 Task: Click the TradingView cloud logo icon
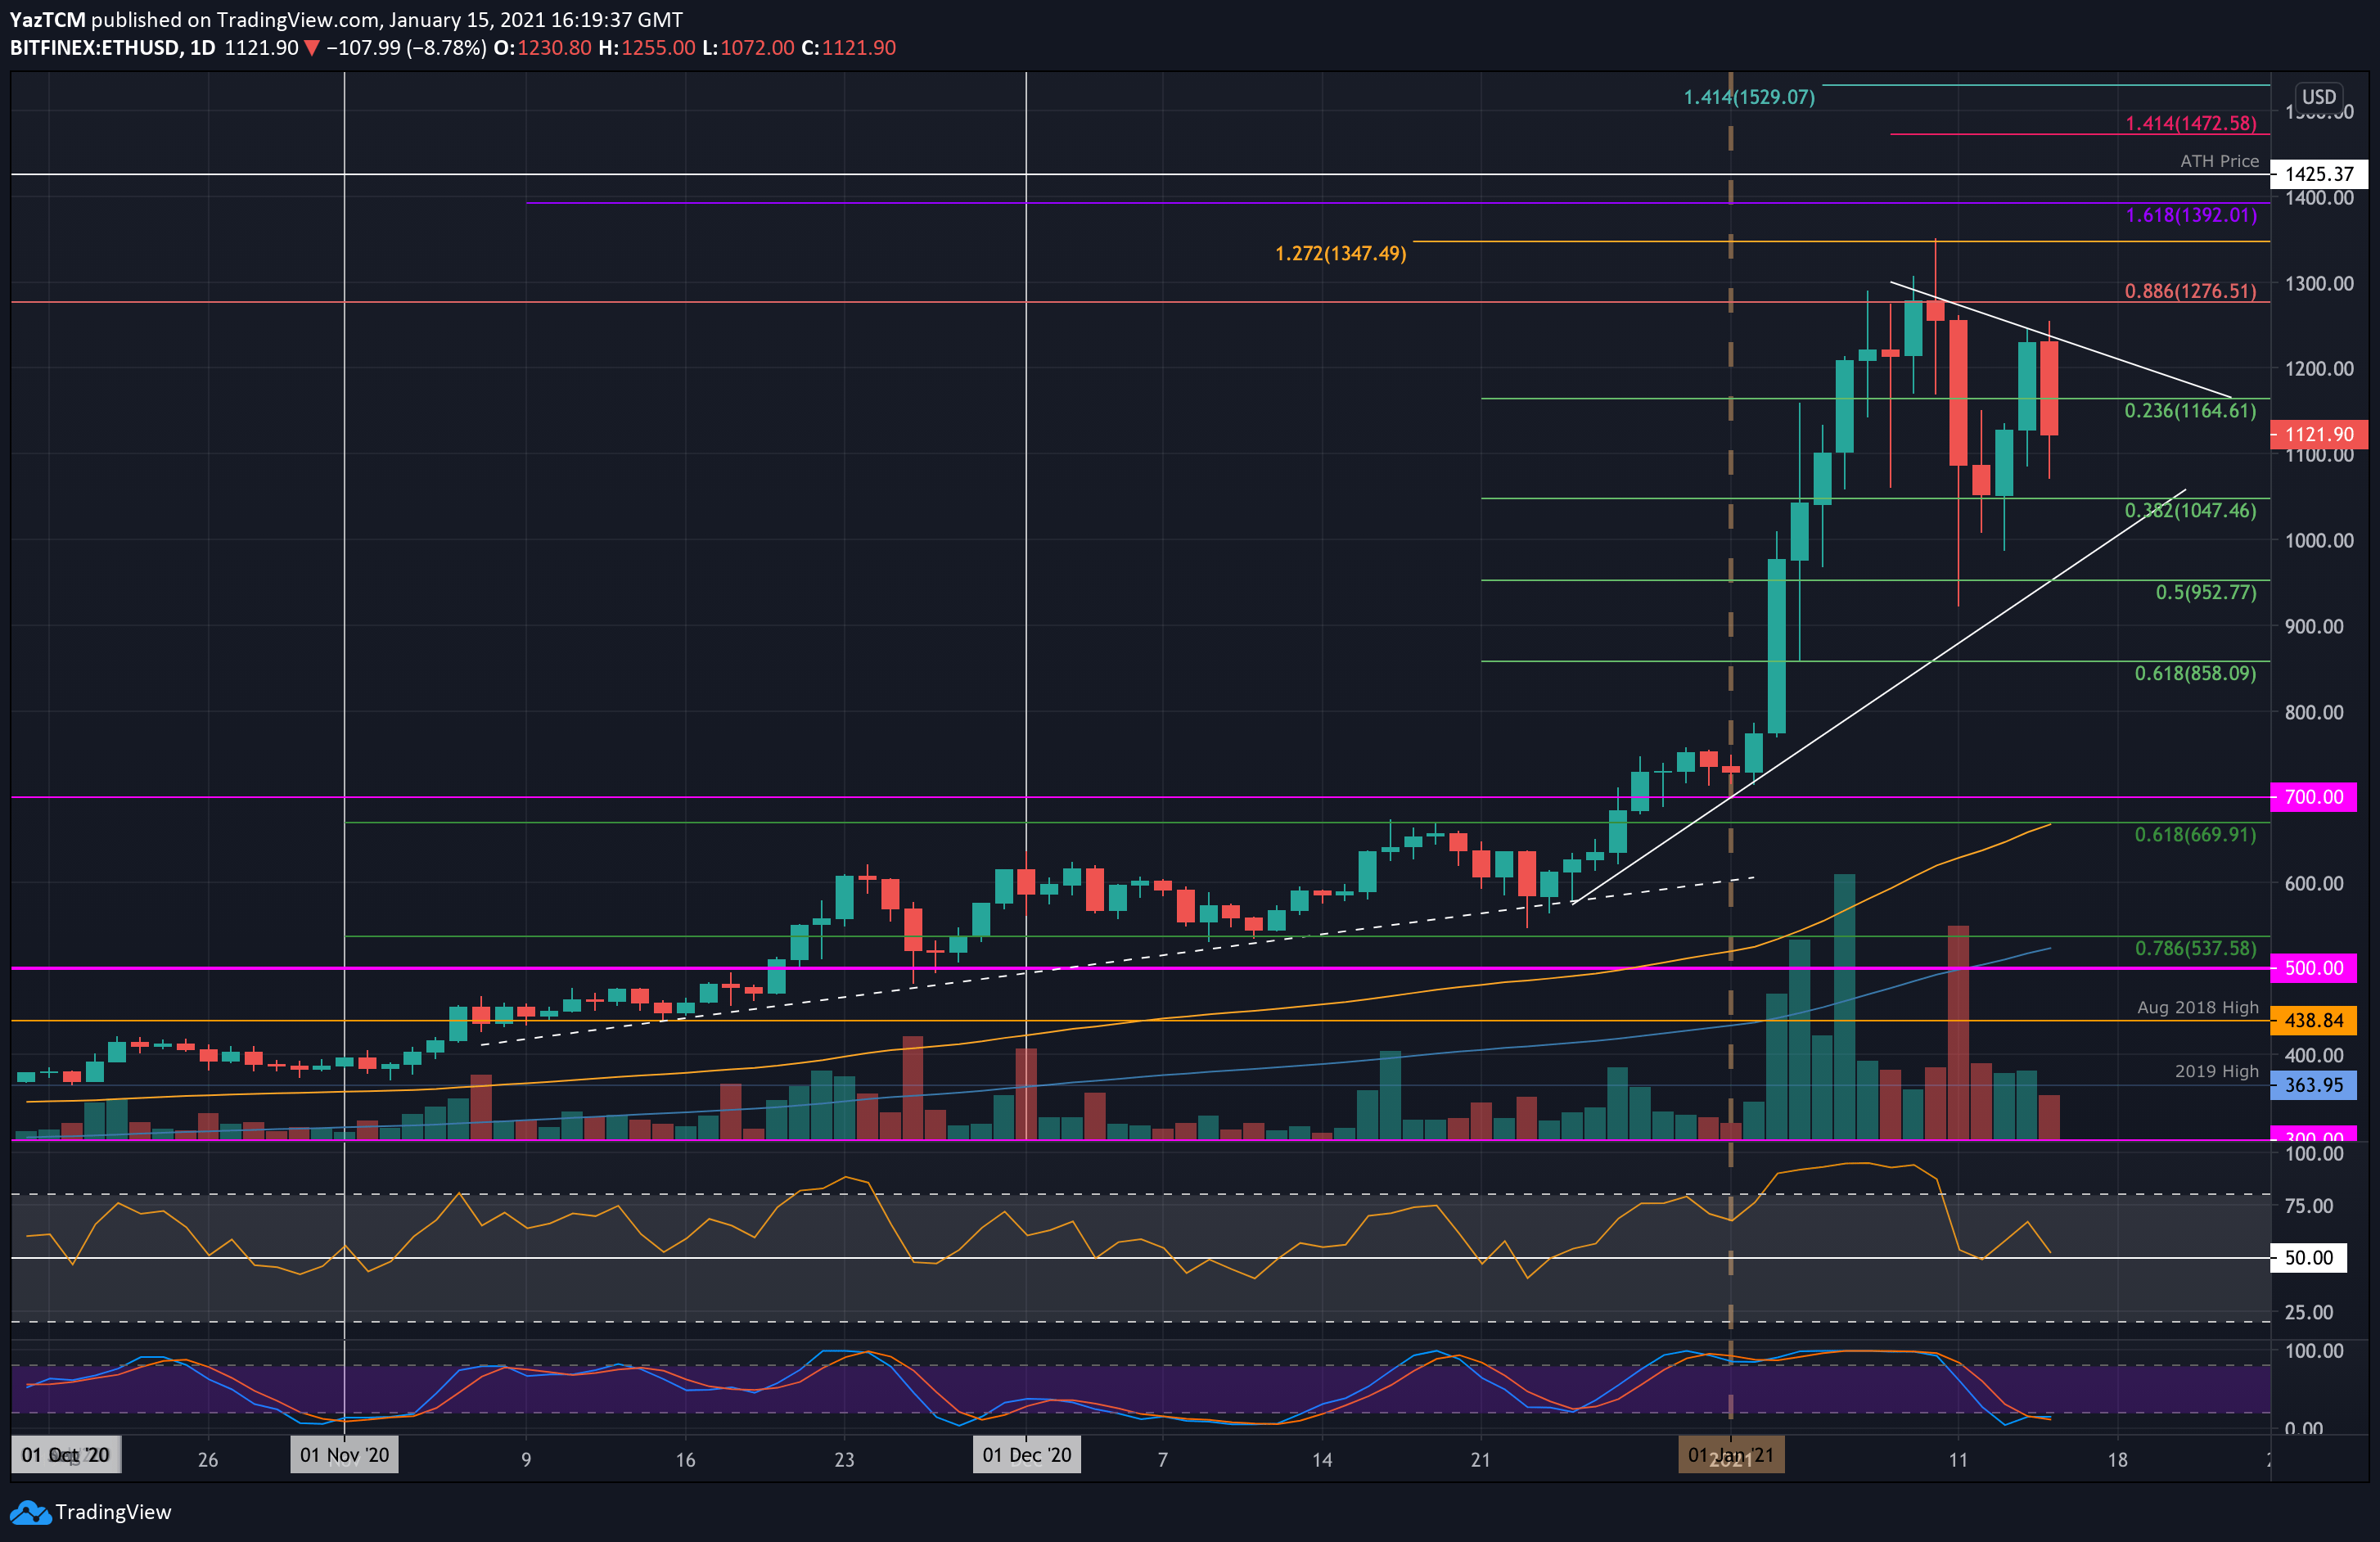30,1512
